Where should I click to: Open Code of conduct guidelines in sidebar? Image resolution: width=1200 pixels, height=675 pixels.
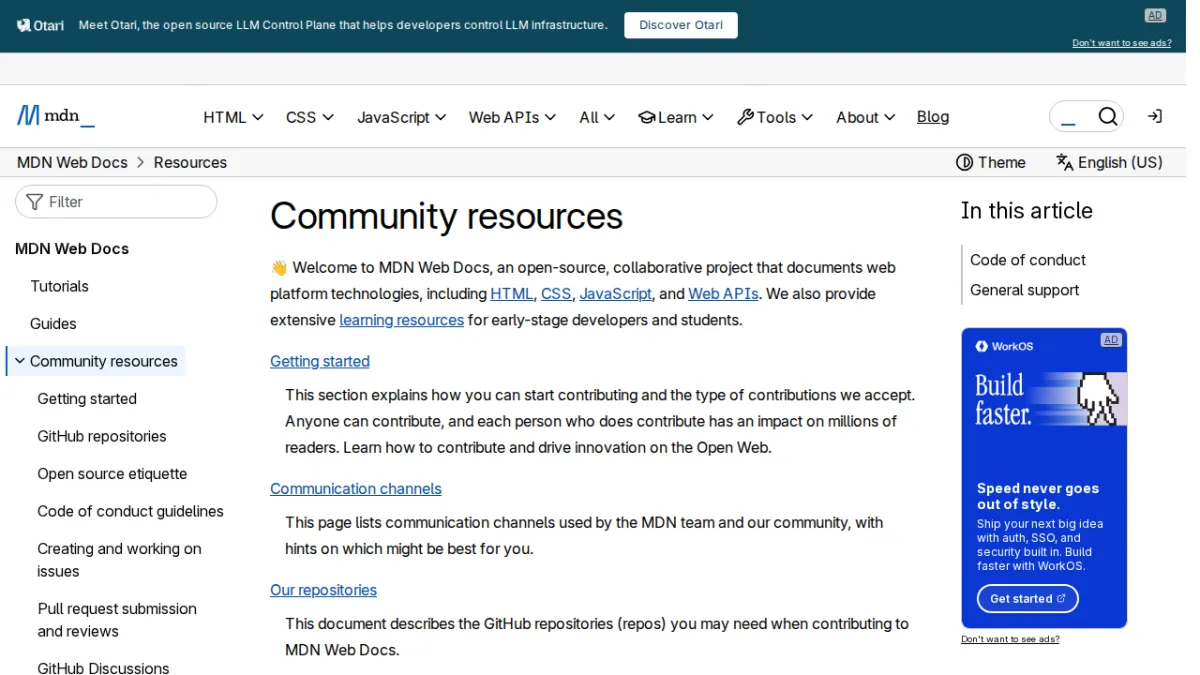(x=131, y=511)
